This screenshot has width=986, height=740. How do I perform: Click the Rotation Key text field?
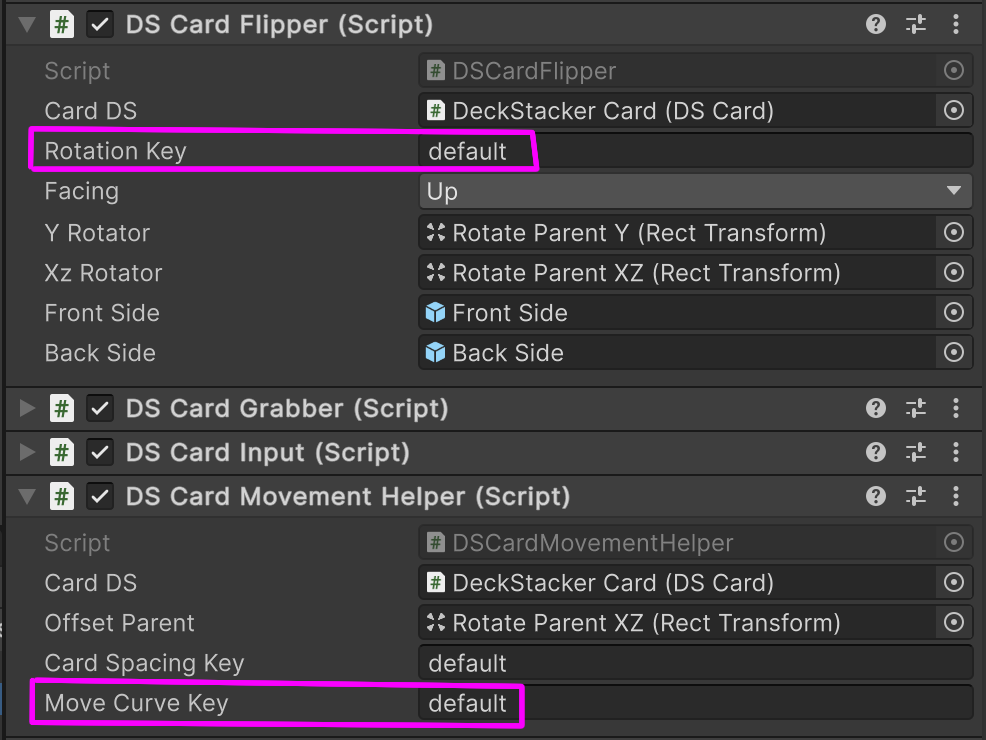[x=695, y=151]
